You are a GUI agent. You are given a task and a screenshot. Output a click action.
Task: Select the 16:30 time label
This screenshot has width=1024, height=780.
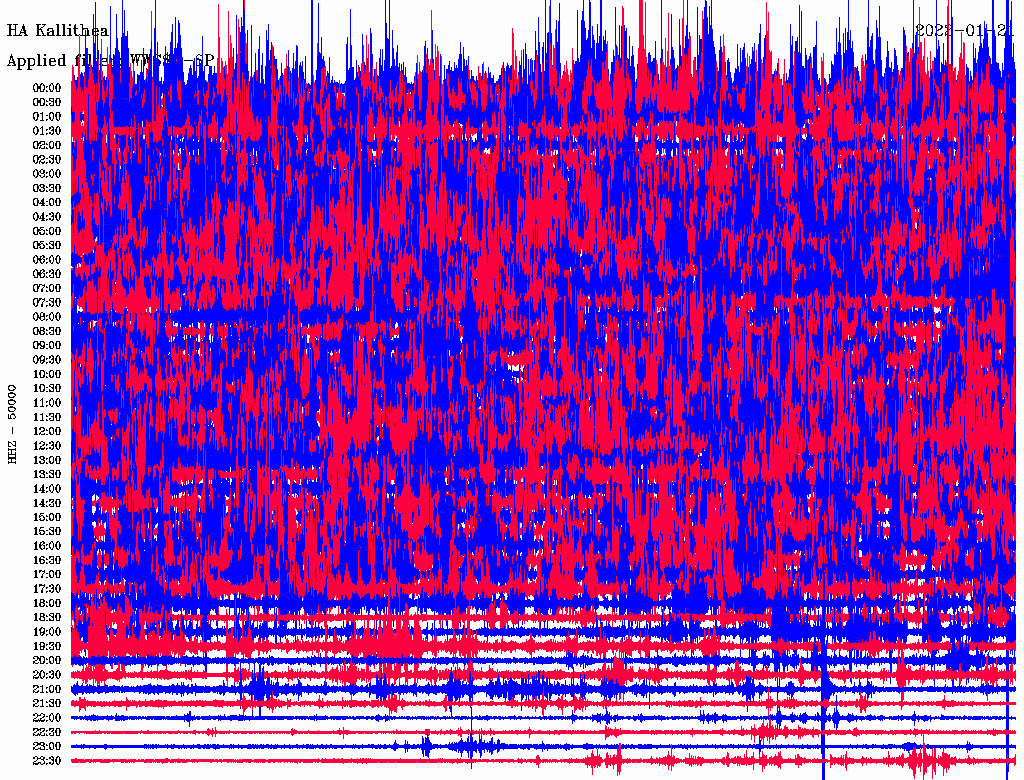pyautogui.click(x=47, y=561)
